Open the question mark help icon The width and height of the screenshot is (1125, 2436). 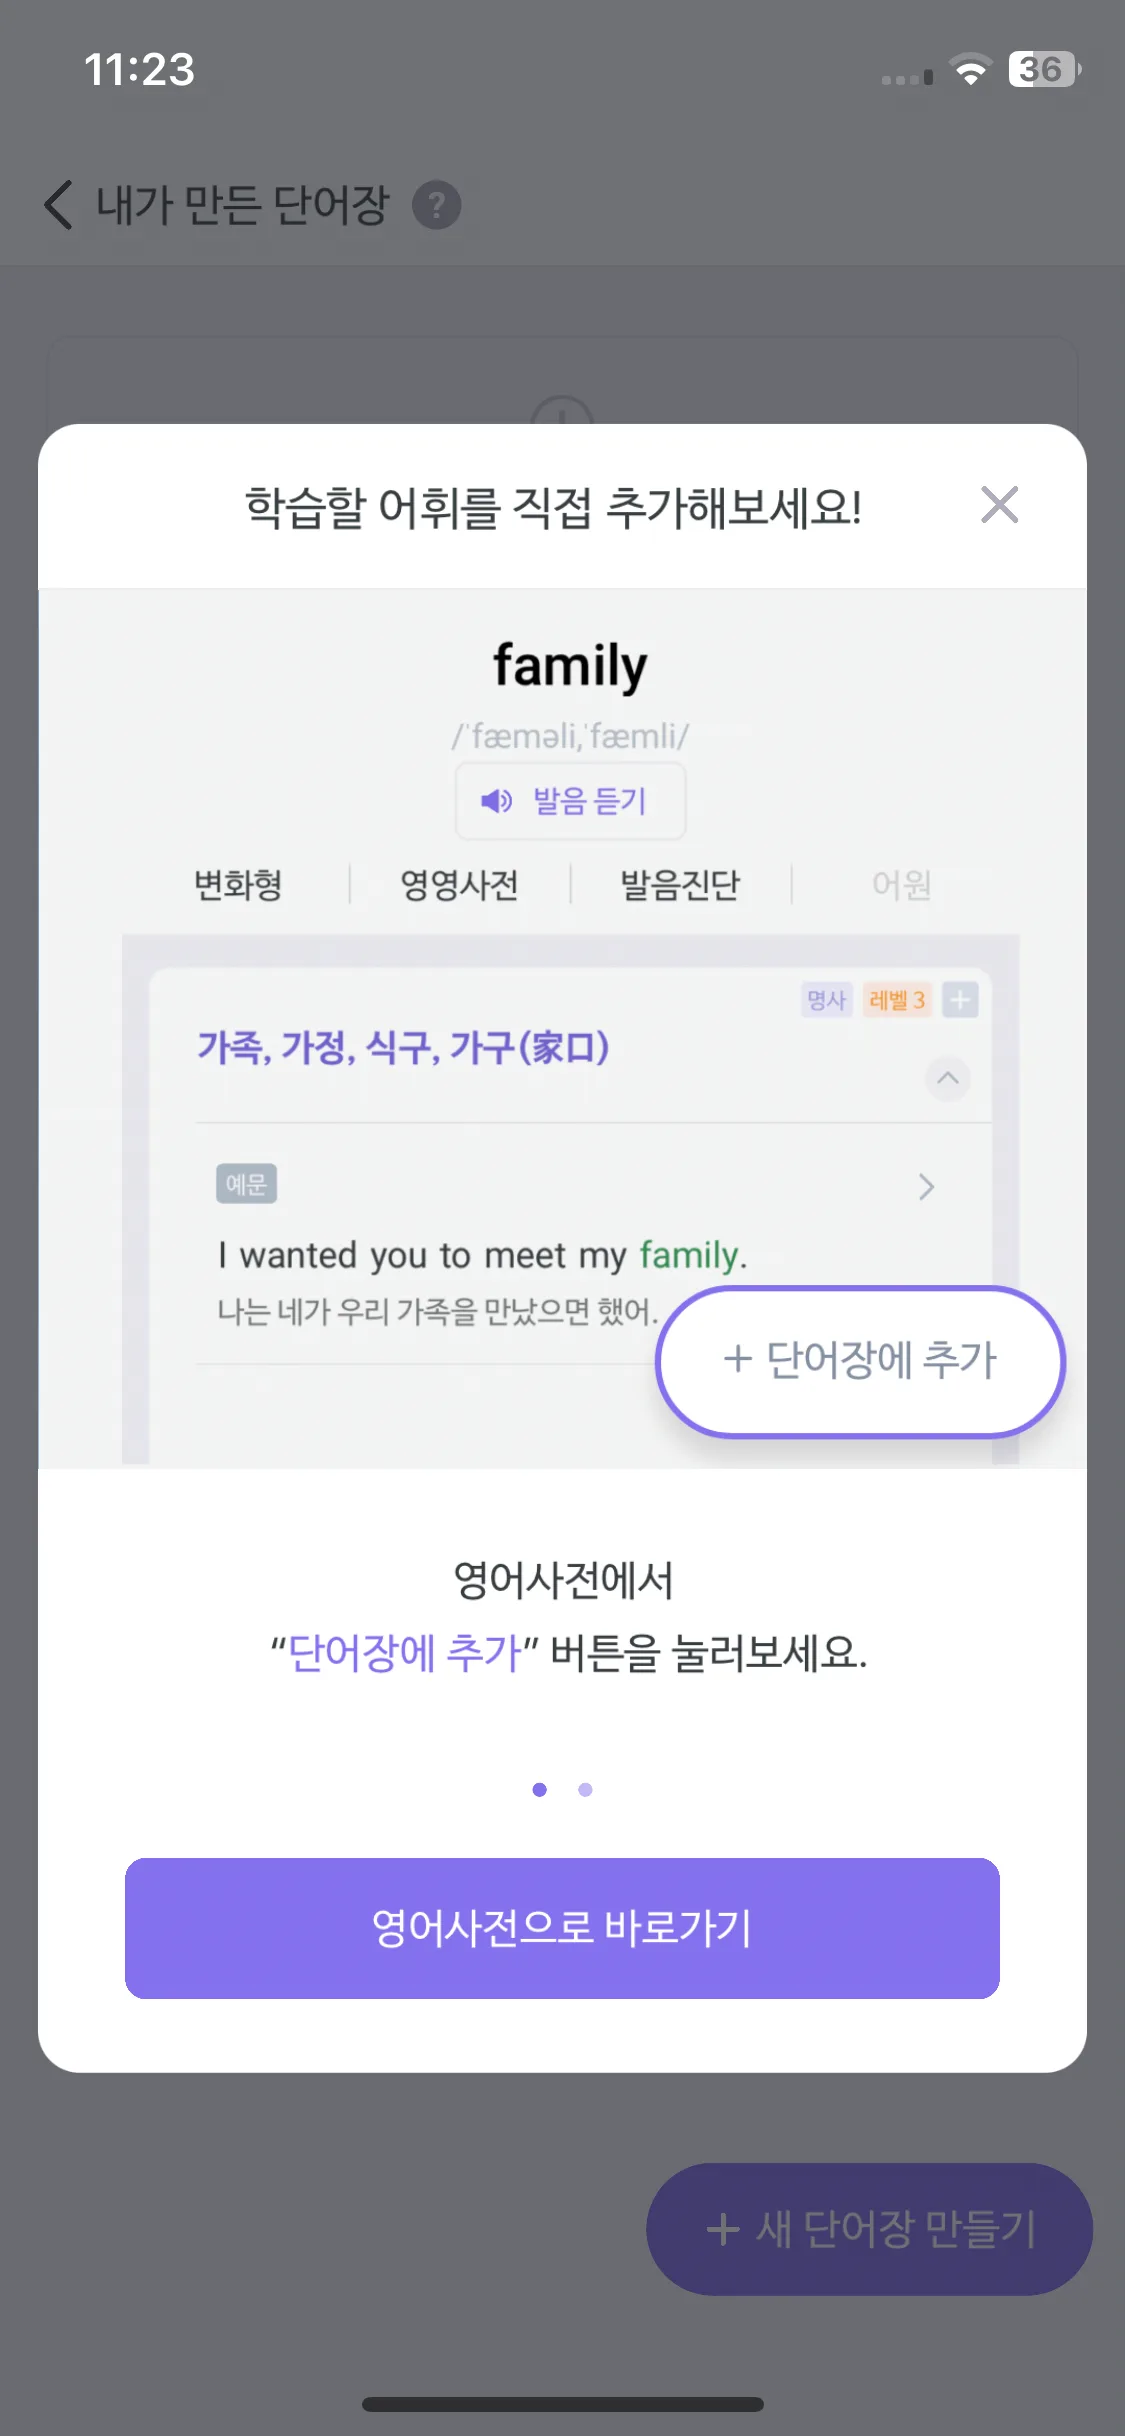tap(437, 205)
